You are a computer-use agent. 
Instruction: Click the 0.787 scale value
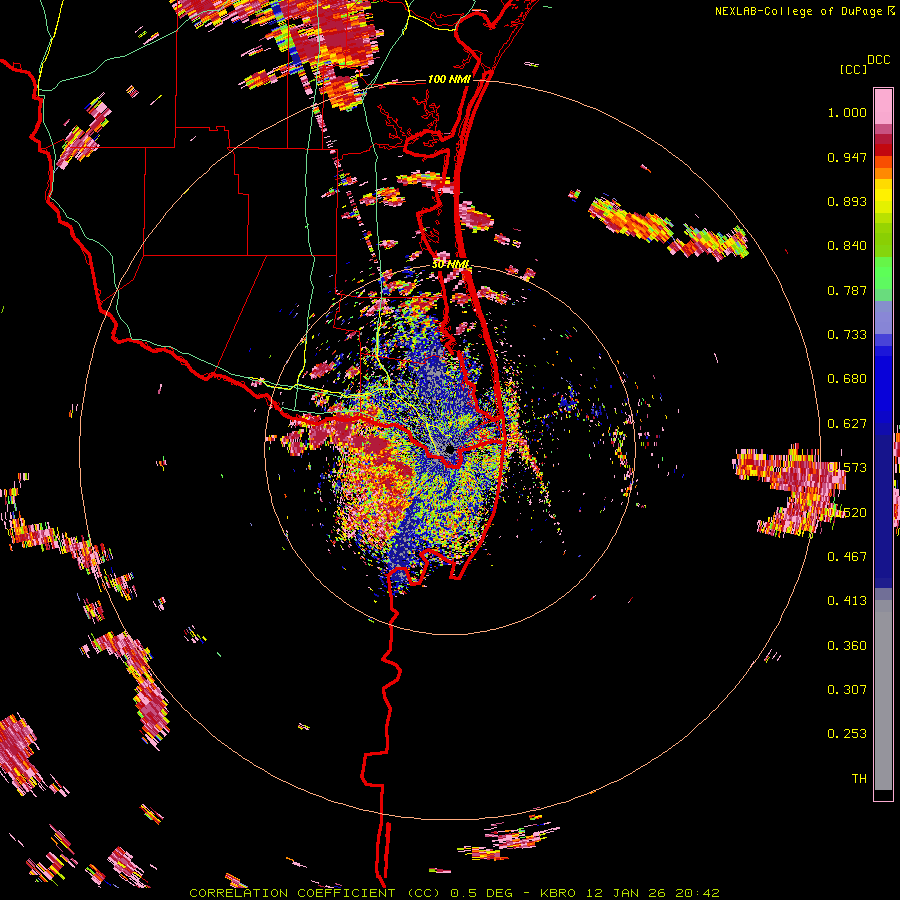click(x=847, y=290)
